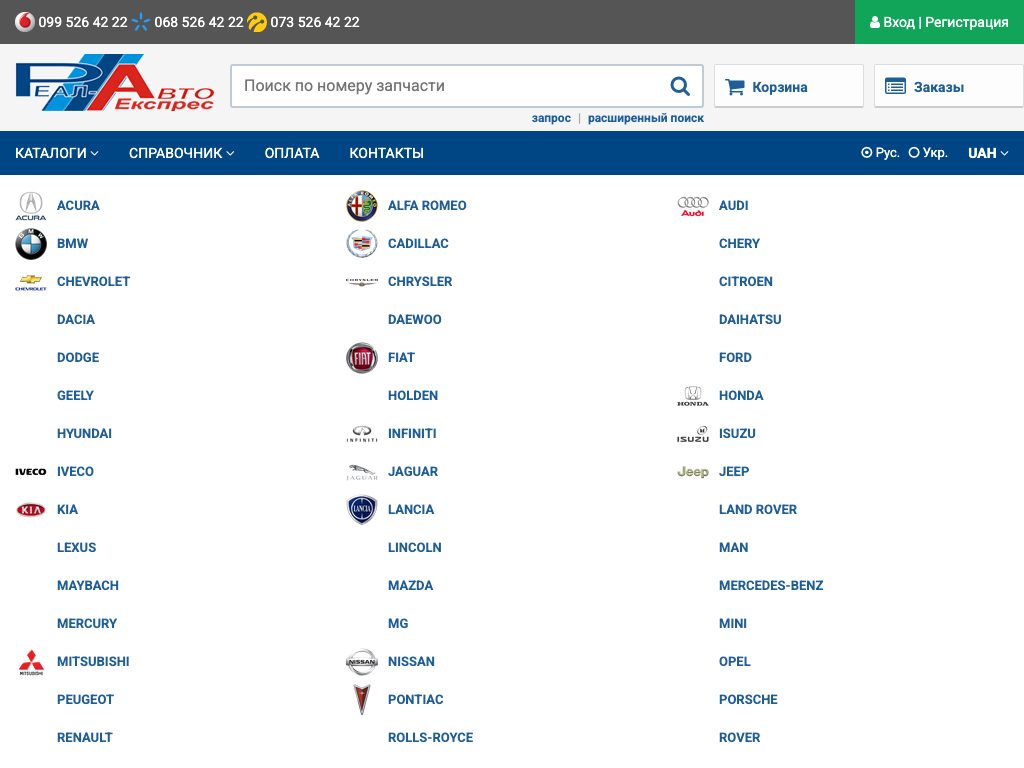The width and height of the screenshot is (1024, 768).
Task: Click the Fiat red badge logo
Action: click(362, 358)
